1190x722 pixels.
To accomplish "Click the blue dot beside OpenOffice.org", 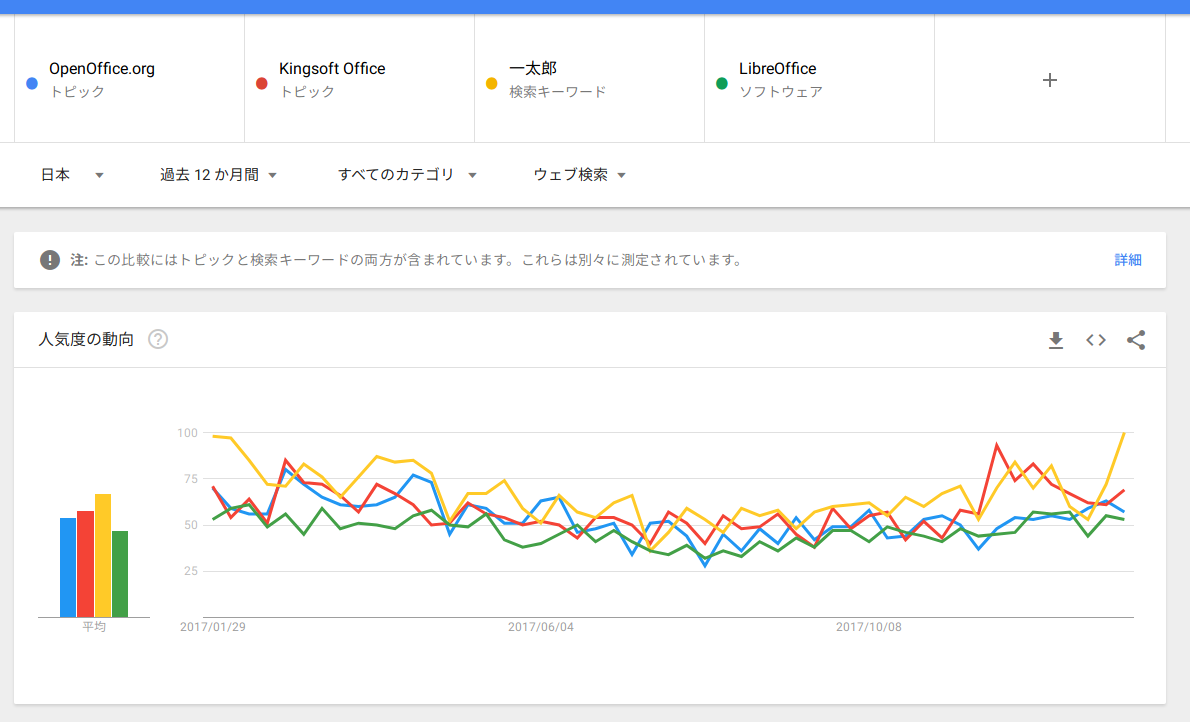I will [x=32, y=84].
